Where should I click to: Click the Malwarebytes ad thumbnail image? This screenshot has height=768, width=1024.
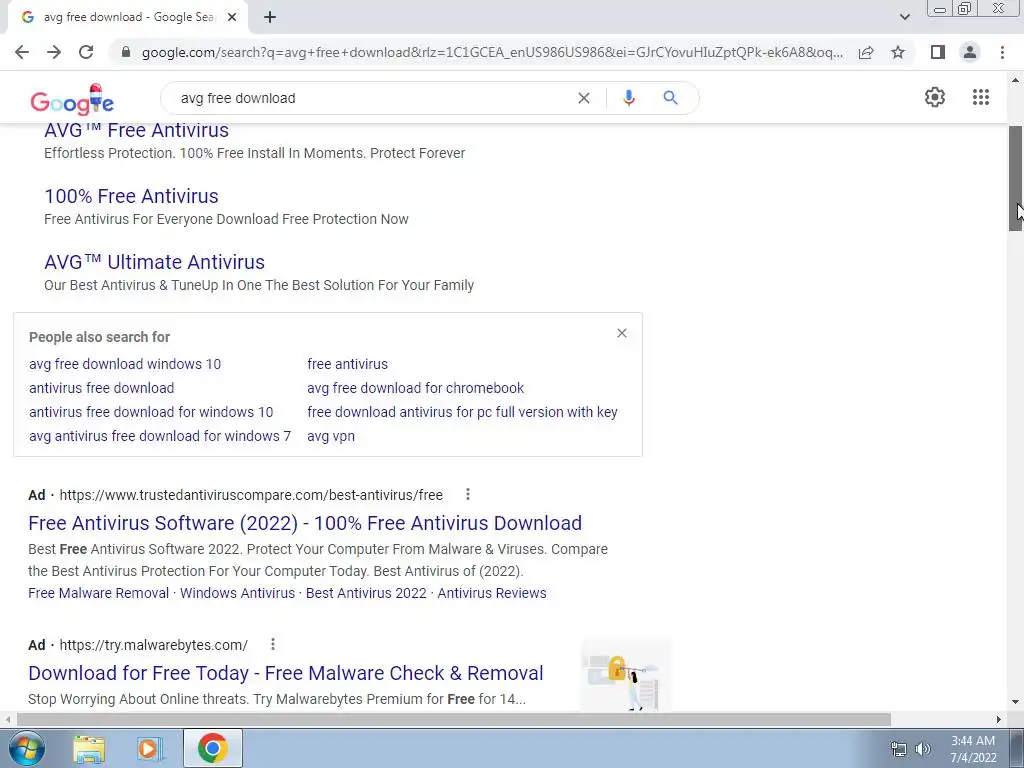tap(626, 676)
